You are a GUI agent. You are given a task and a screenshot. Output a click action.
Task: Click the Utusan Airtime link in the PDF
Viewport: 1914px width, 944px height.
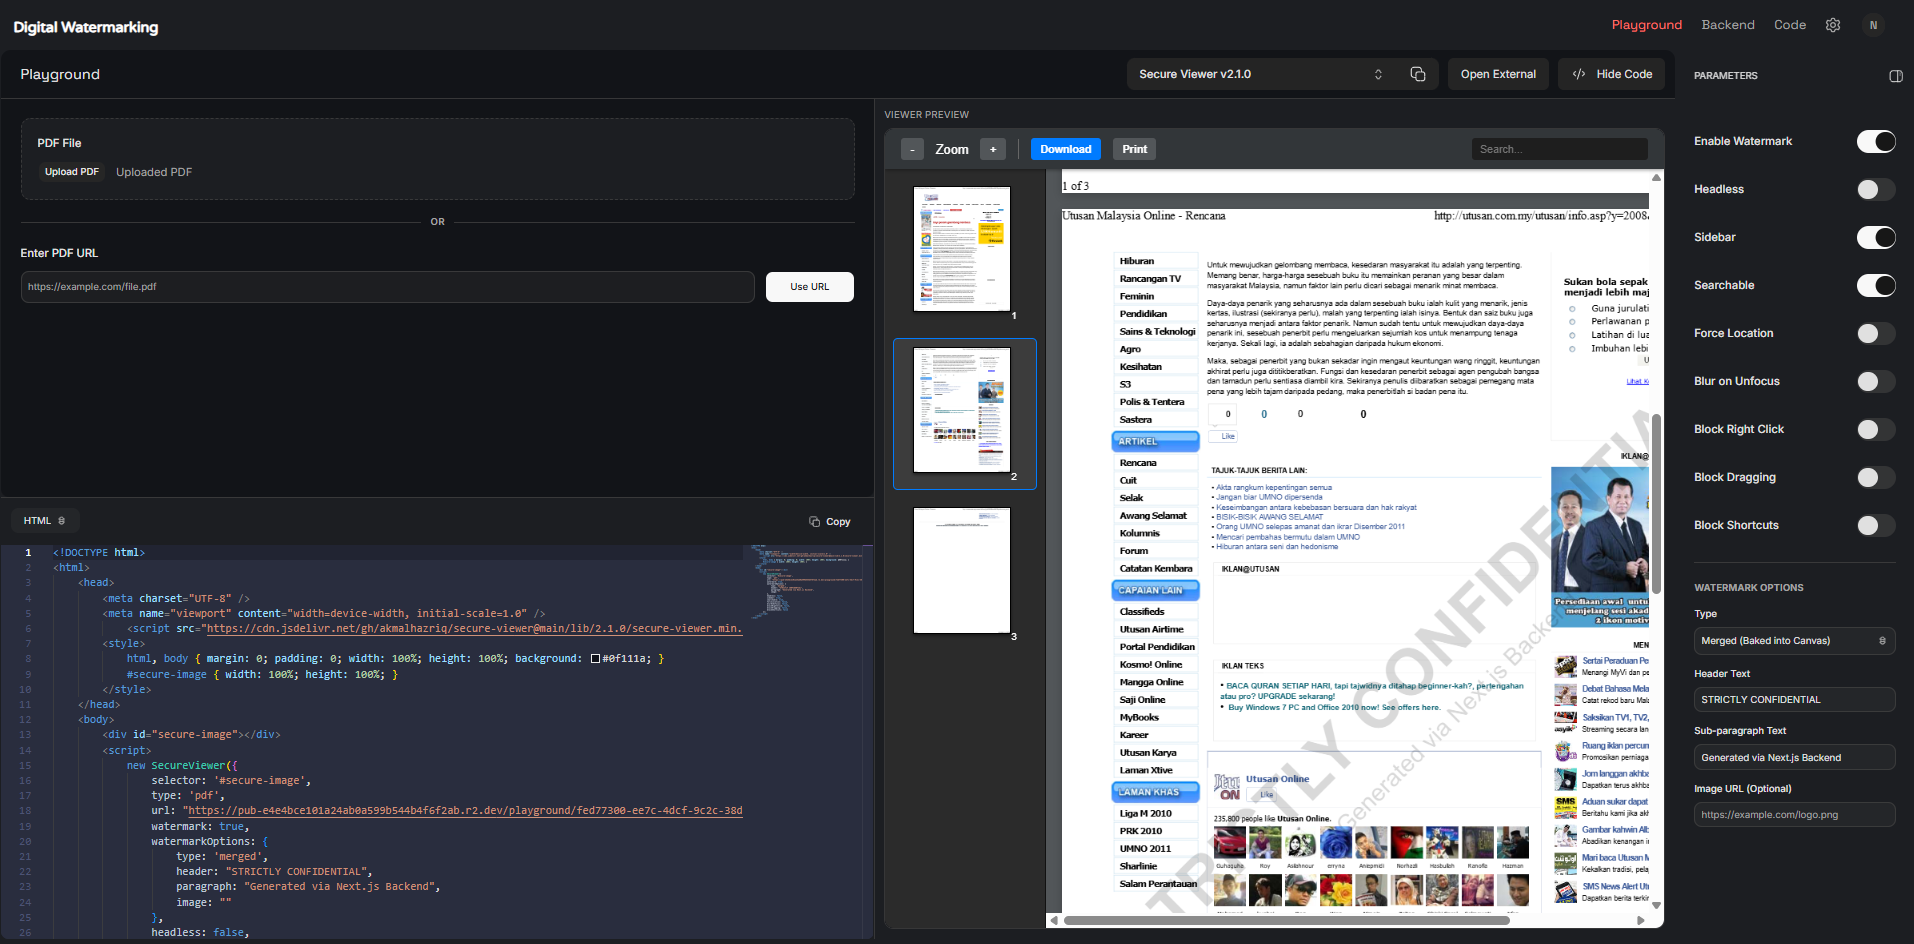click(x=1151, y=630)
